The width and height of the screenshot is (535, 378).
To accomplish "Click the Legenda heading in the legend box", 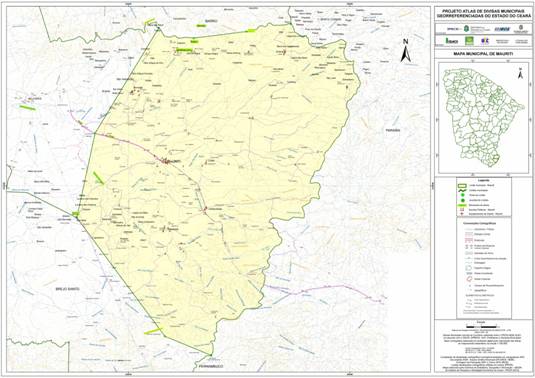I will 484,180.
